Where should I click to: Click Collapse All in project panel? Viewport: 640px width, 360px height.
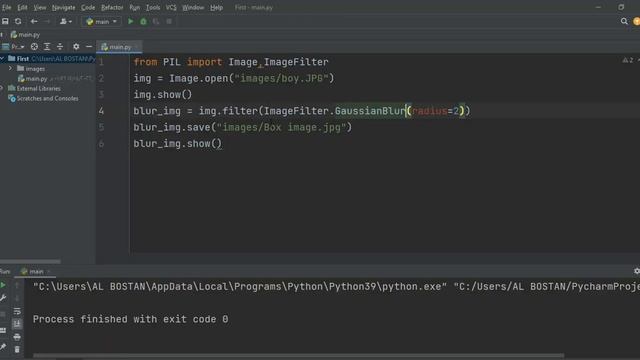60,47
